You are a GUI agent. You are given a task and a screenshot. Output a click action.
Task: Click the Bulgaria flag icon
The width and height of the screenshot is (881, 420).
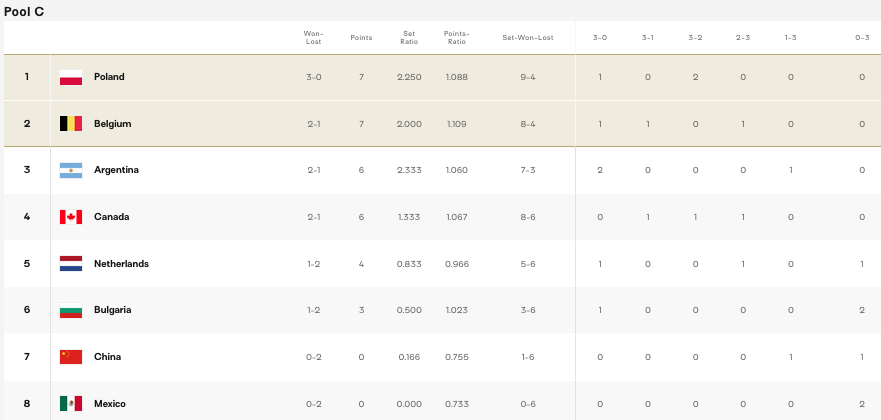tap(71, 310)
